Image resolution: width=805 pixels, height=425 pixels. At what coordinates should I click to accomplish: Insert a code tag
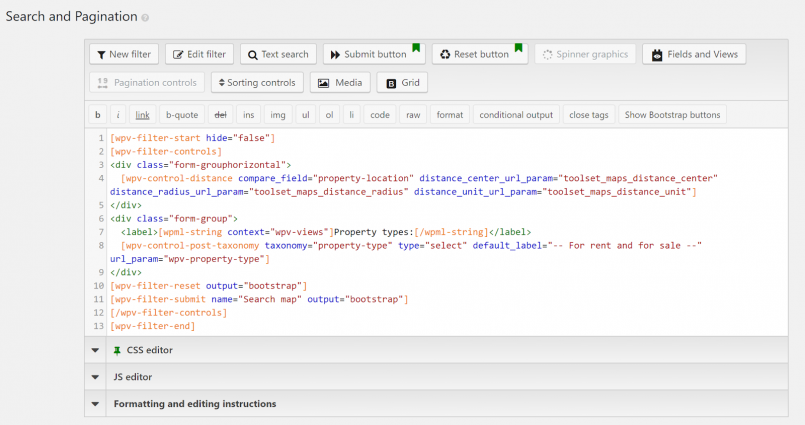(380, 115)
